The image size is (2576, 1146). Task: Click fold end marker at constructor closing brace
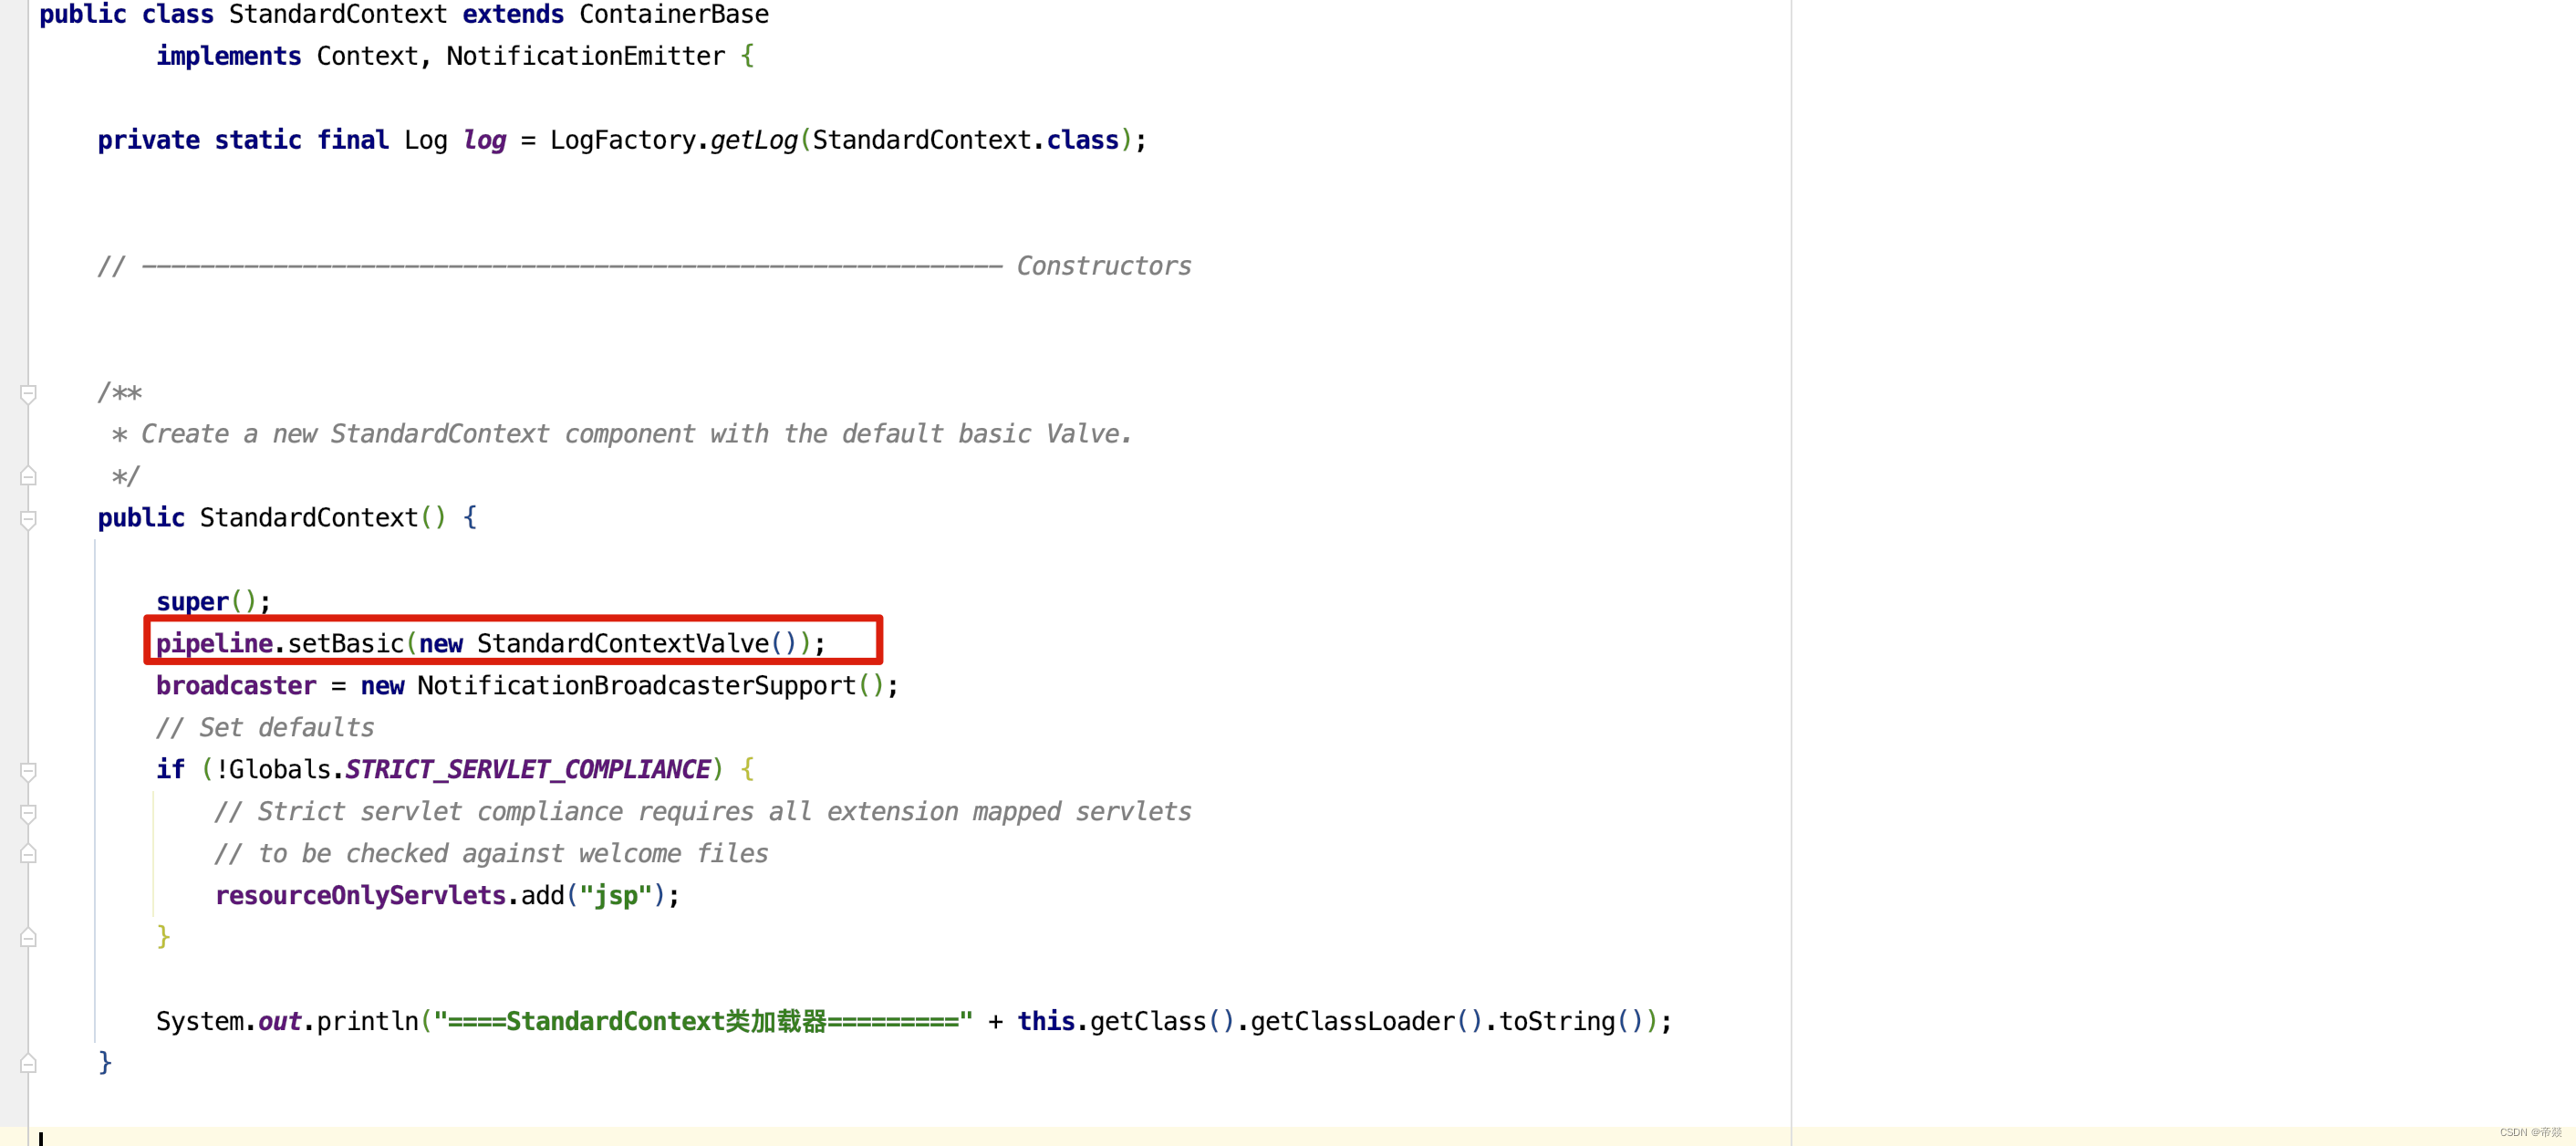click(x=28, y=1063)
